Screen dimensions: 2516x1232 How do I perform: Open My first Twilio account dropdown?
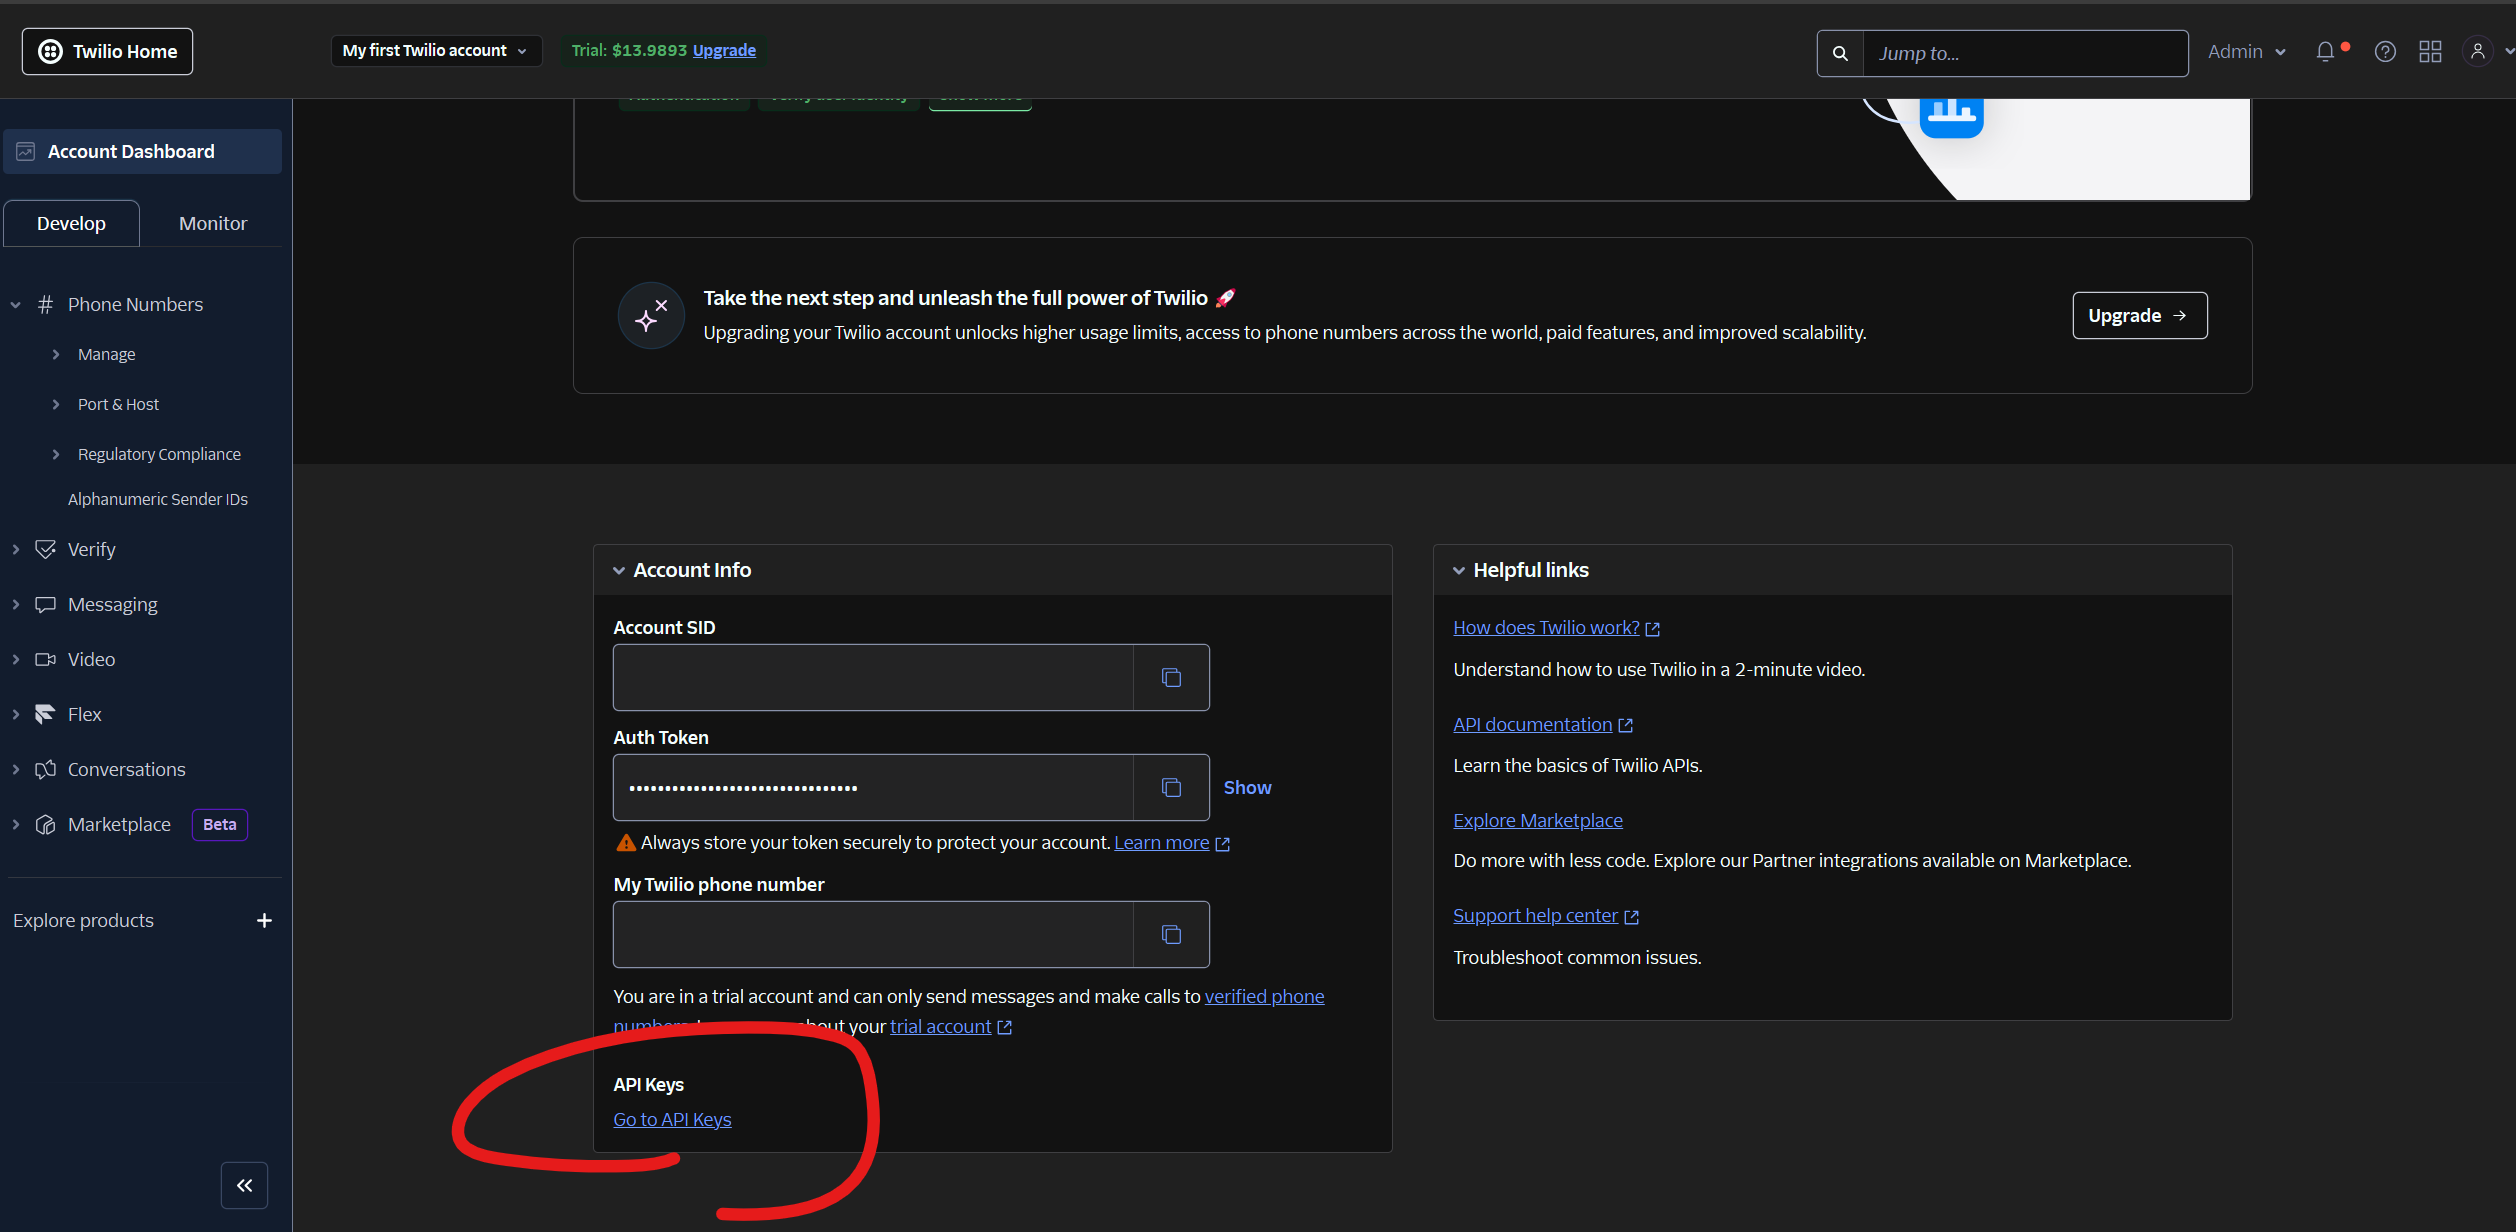tap(435, 51)
